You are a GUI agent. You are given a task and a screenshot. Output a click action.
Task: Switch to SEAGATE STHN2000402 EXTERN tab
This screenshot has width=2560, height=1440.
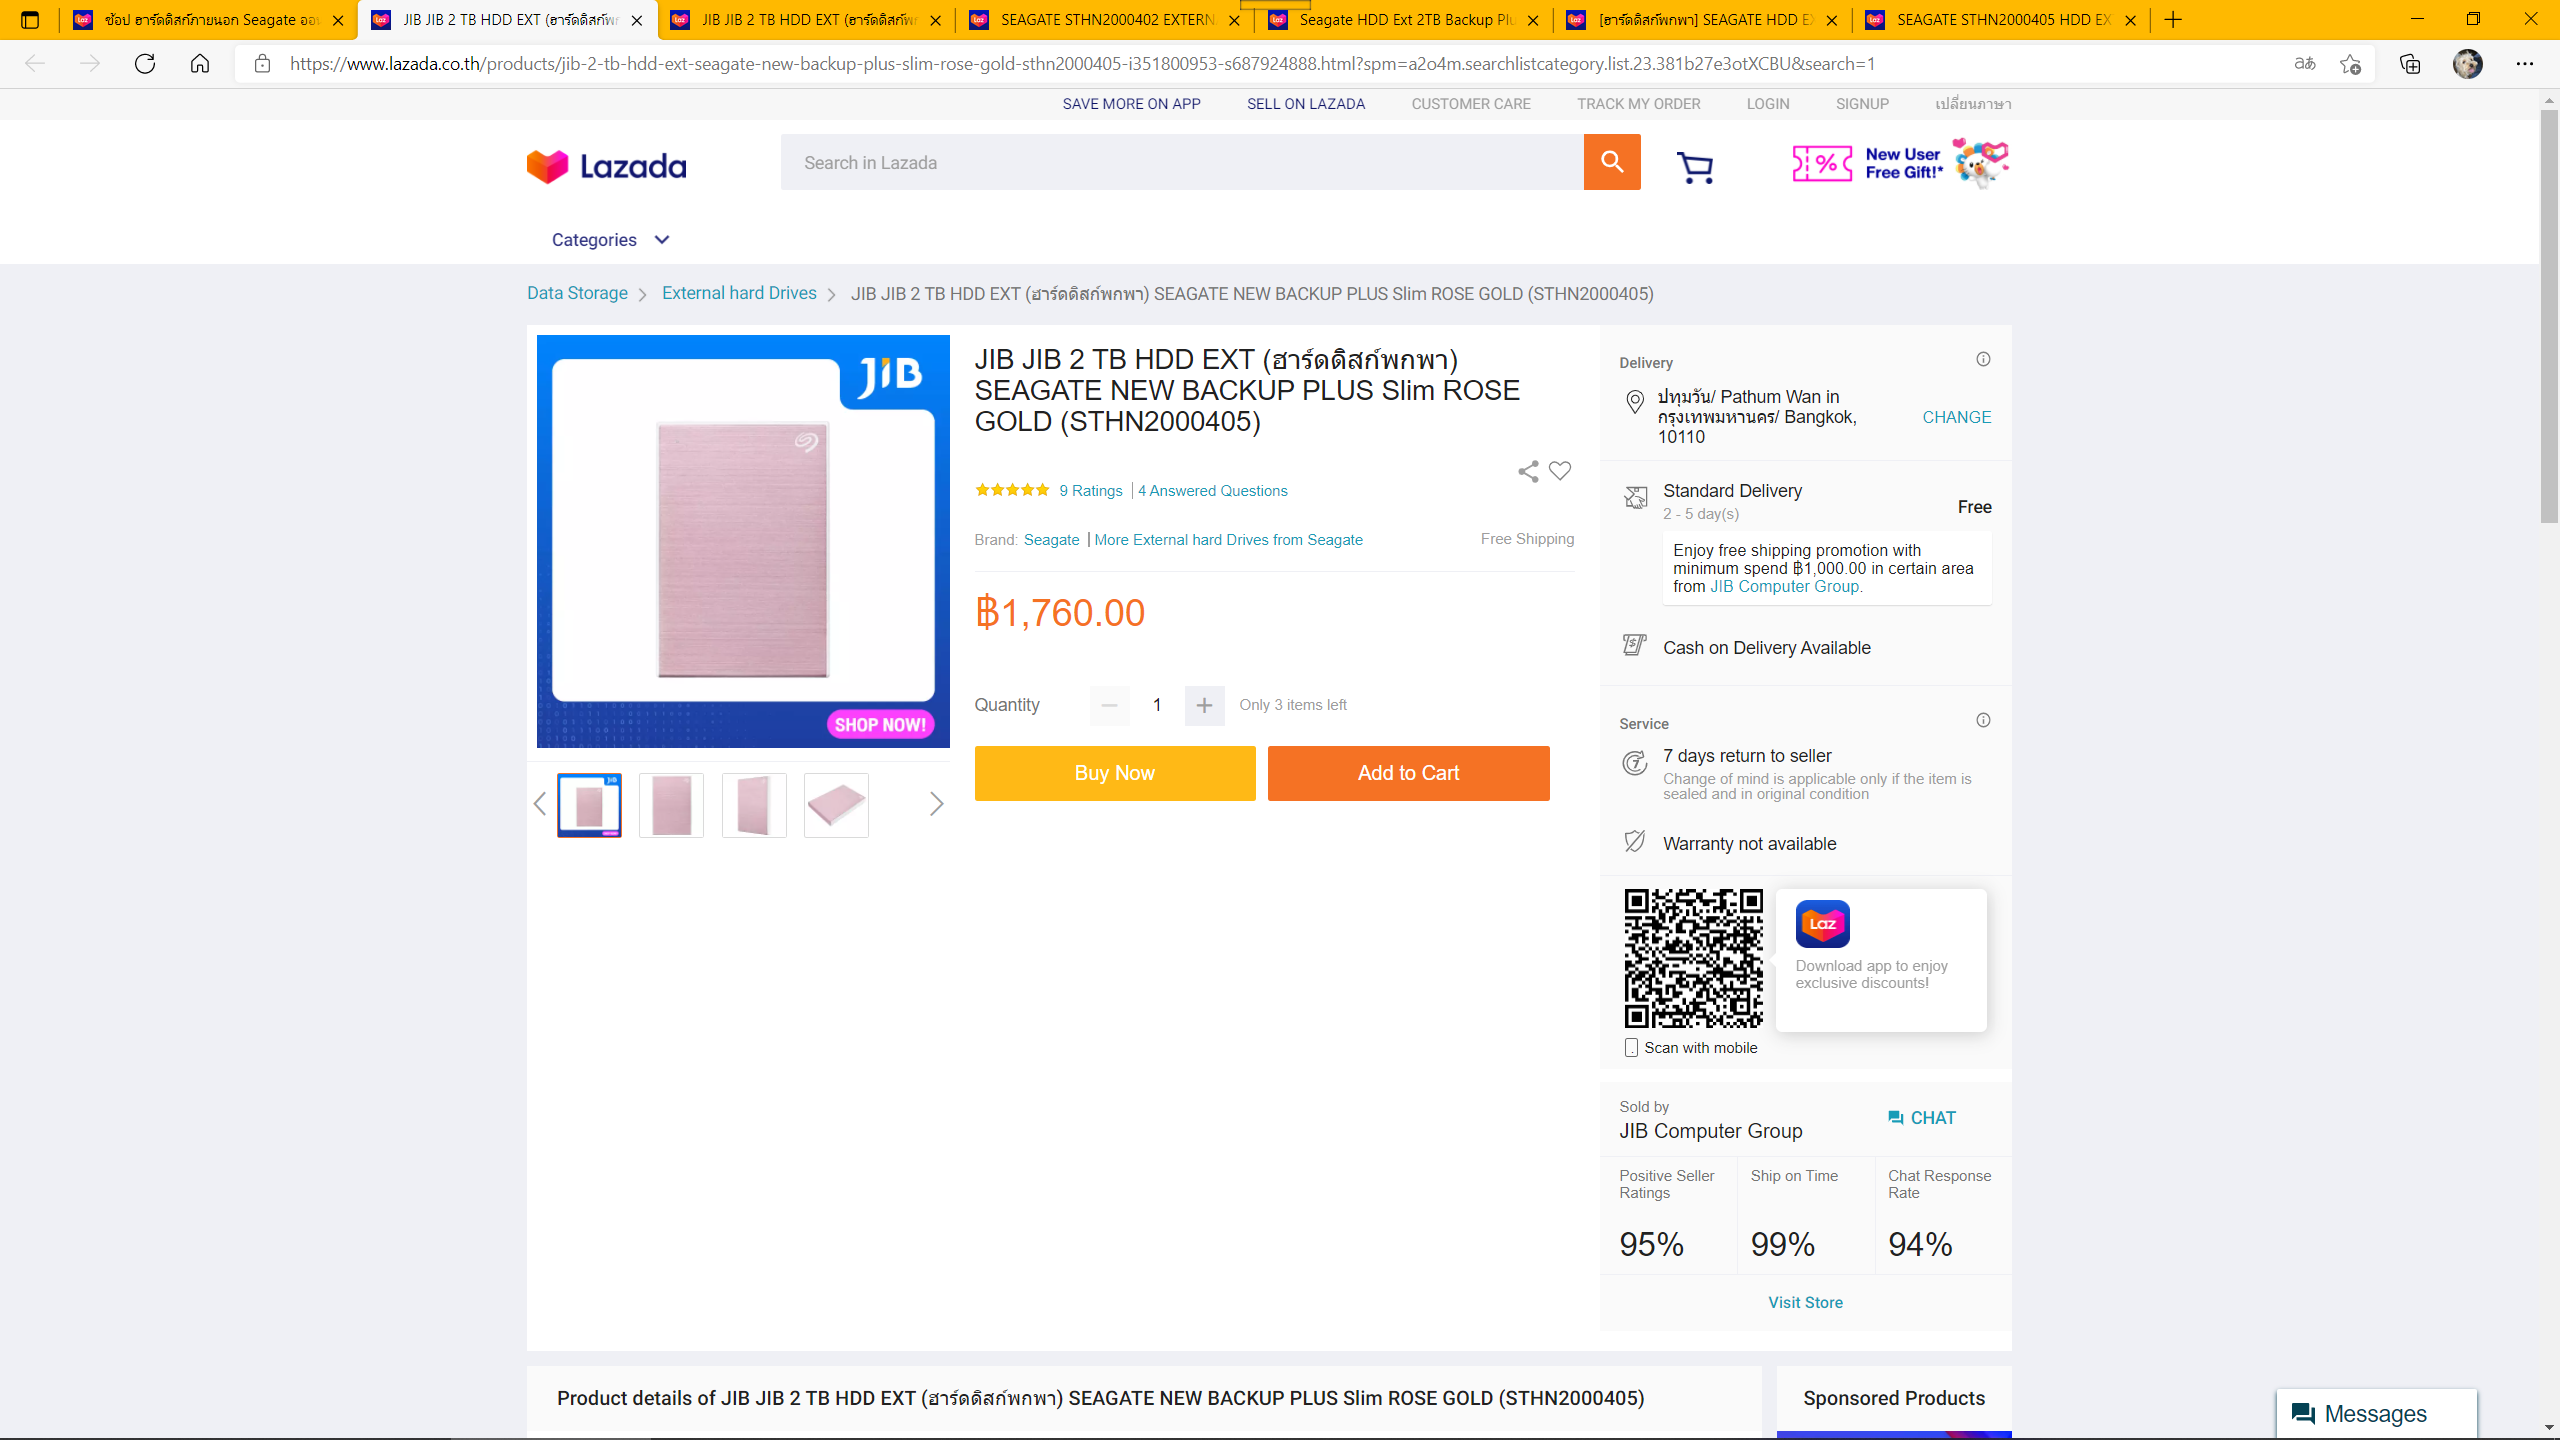click(x=1105, y=20)
